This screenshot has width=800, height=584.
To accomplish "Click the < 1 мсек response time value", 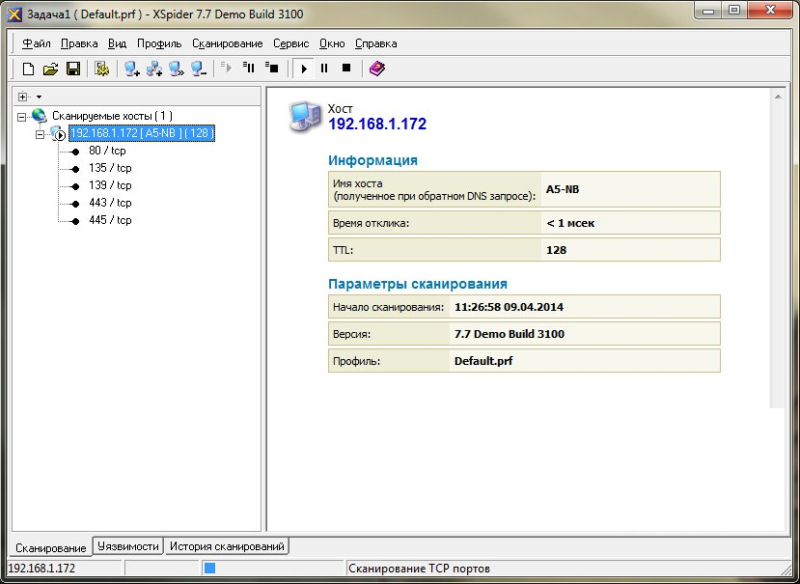I will (570, 223).
